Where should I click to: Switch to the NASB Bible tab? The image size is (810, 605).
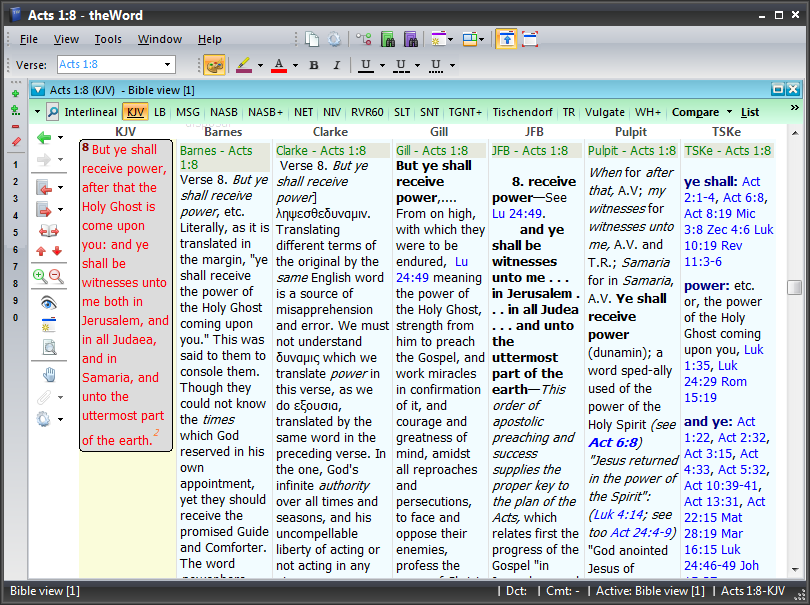click(224, 112)
